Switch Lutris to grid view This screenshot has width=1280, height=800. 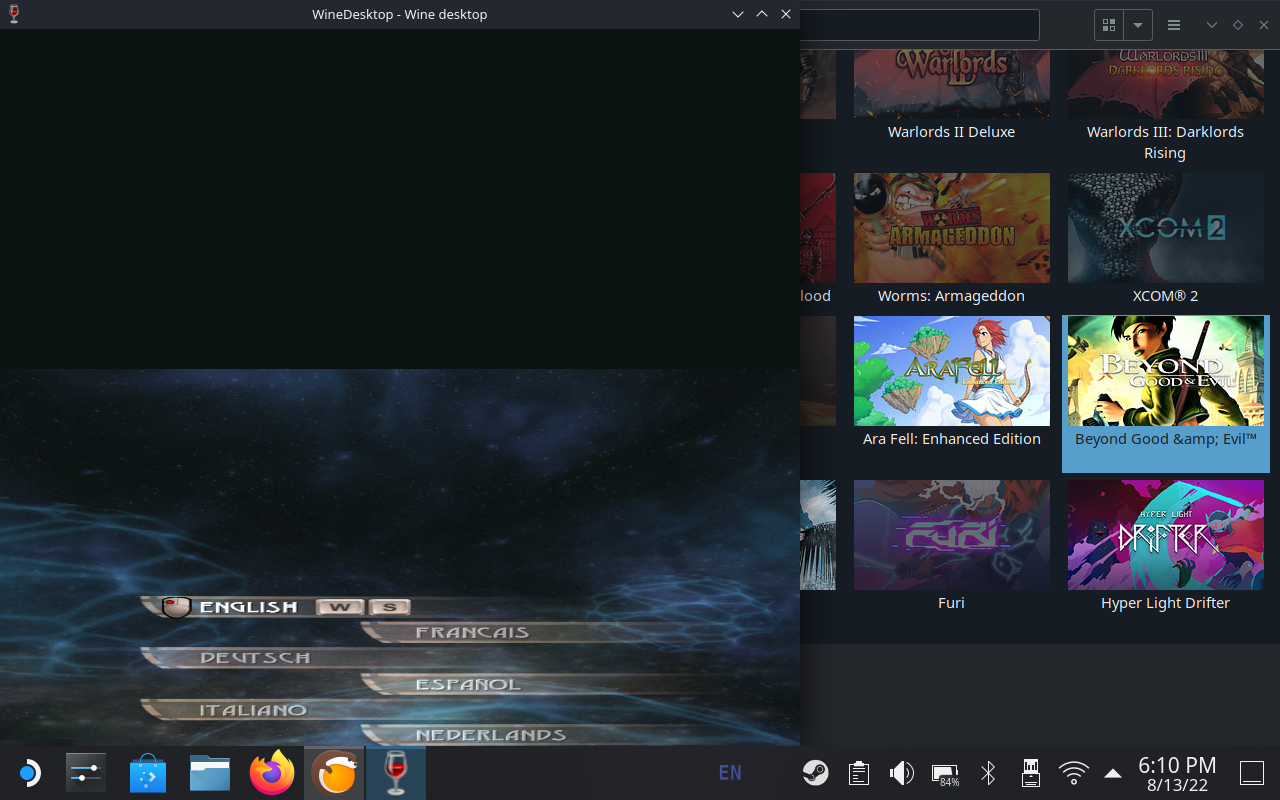pos(1109,25)
